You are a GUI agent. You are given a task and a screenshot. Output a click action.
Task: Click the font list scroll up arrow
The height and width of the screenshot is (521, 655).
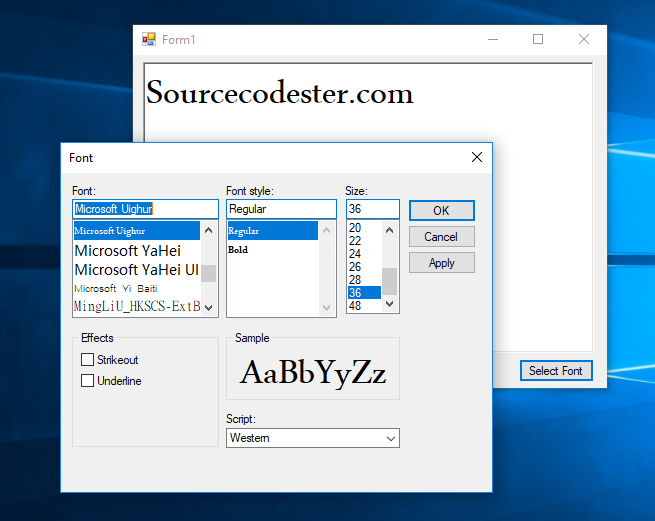point(209,230)
